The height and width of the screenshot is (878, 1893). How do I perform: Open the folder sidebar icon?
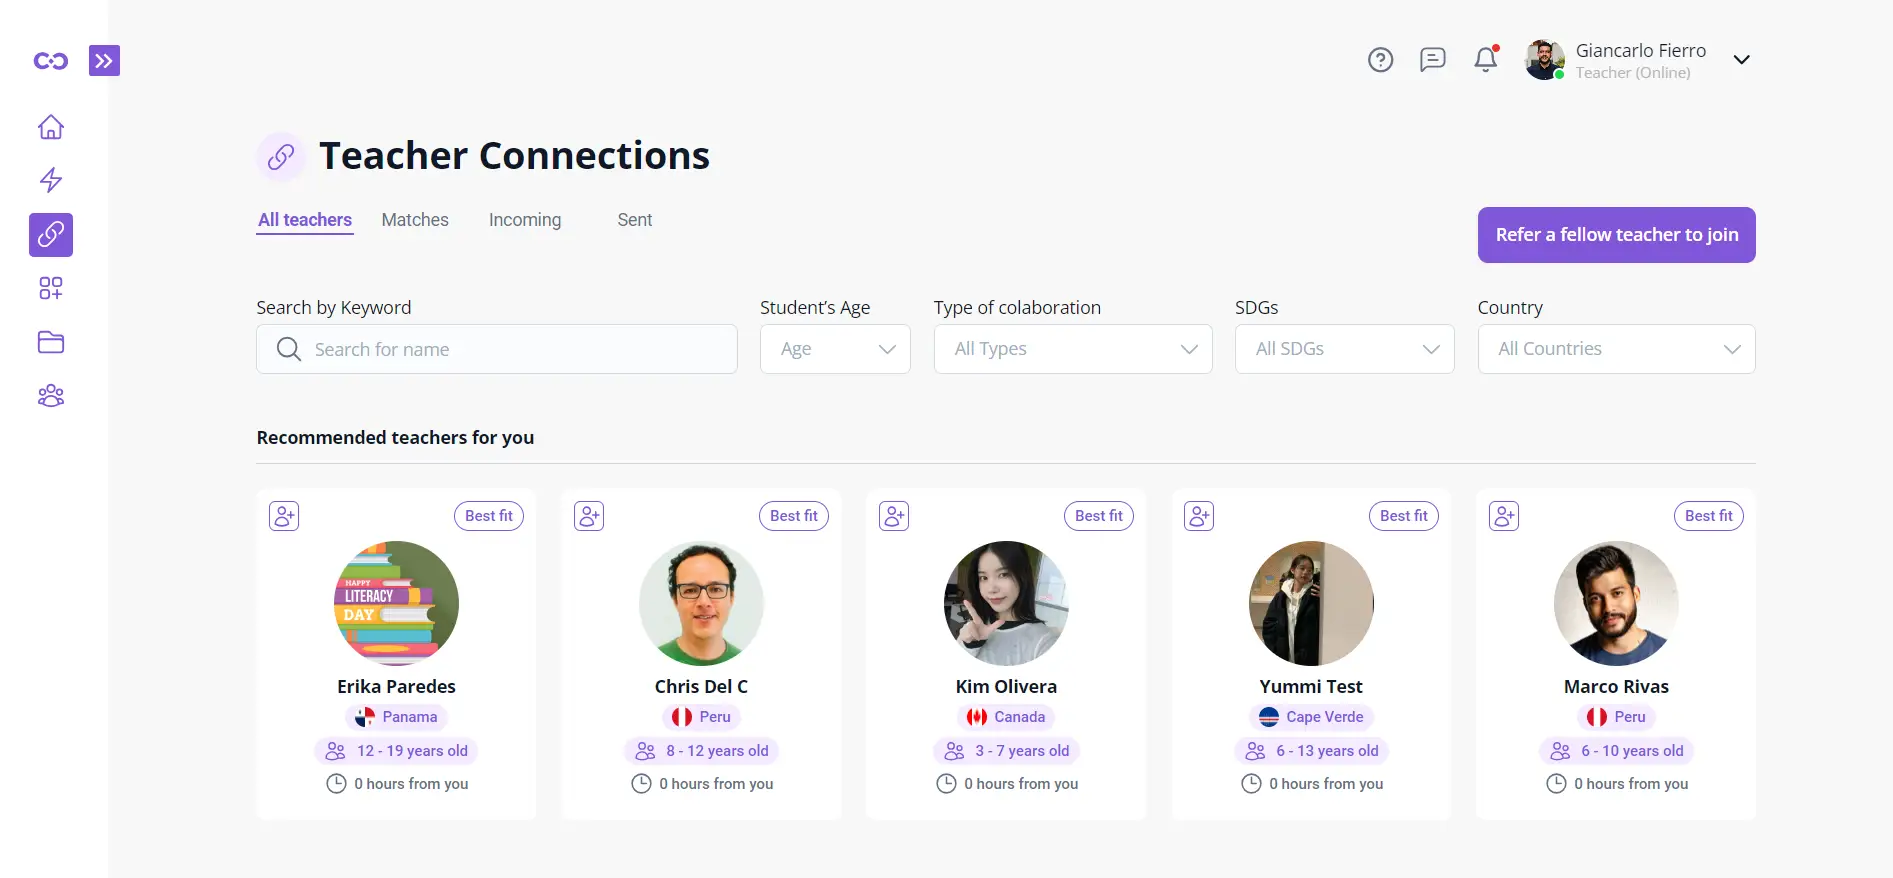(x=51, y=342)
